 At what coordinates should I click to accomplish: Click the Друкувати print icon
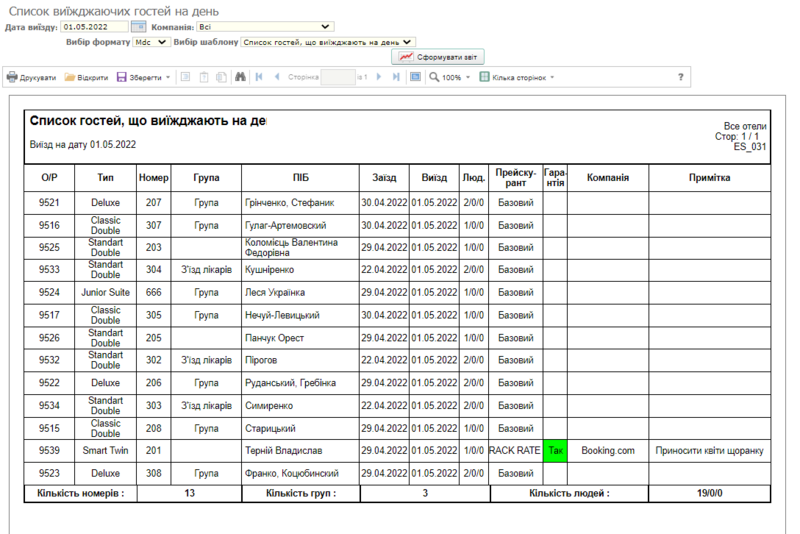tap(12, 77)
